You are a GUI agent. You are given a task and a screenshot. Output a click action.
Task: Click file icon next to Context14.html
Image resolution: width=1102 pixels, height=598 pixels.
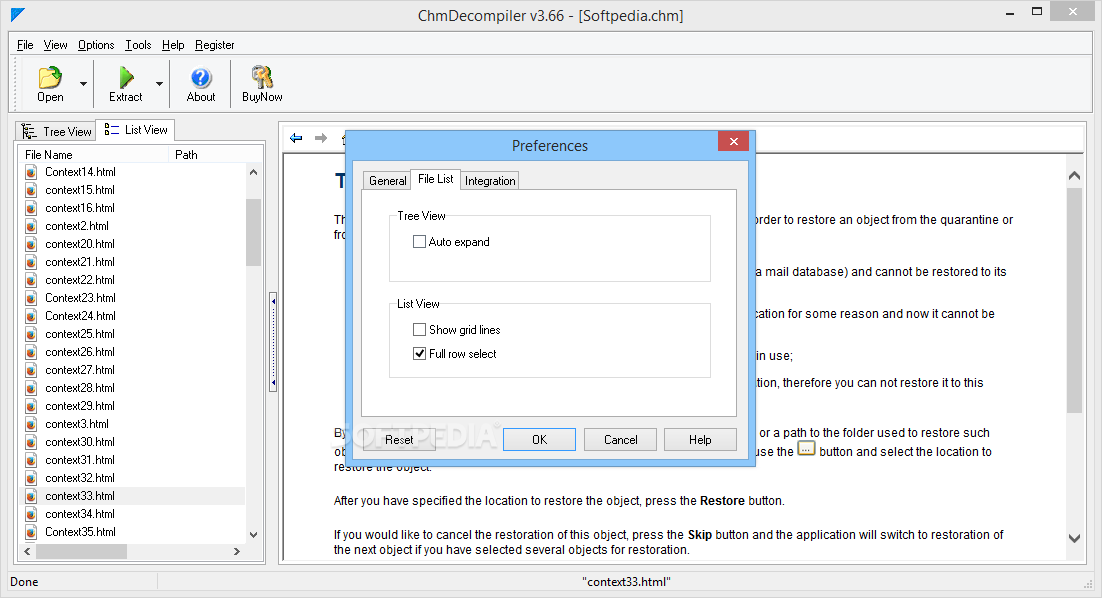click(31, 172)
